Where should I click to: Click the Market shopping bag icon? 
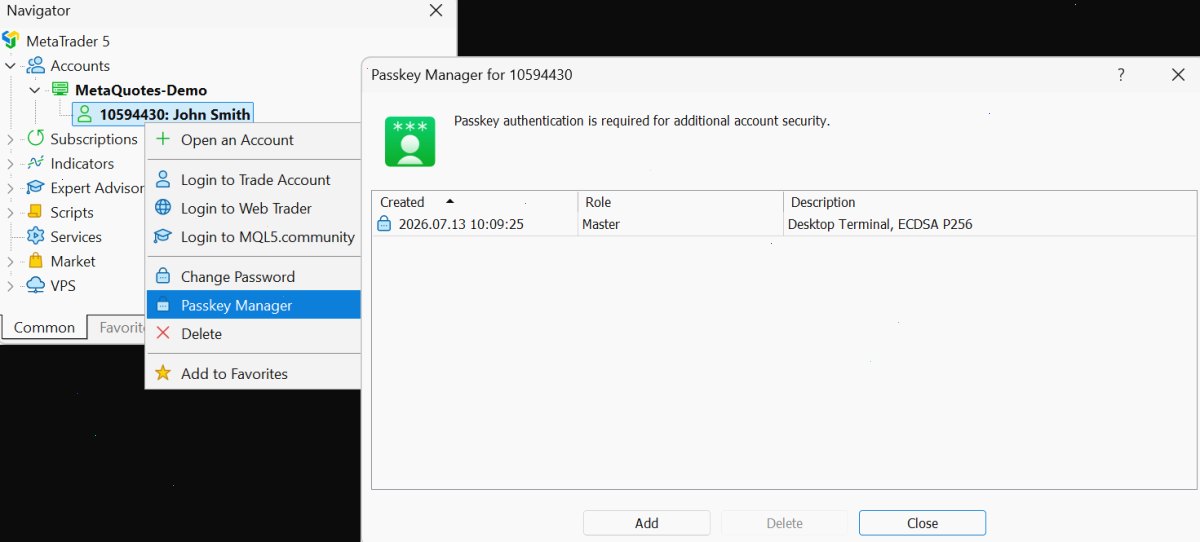[35, 261]
